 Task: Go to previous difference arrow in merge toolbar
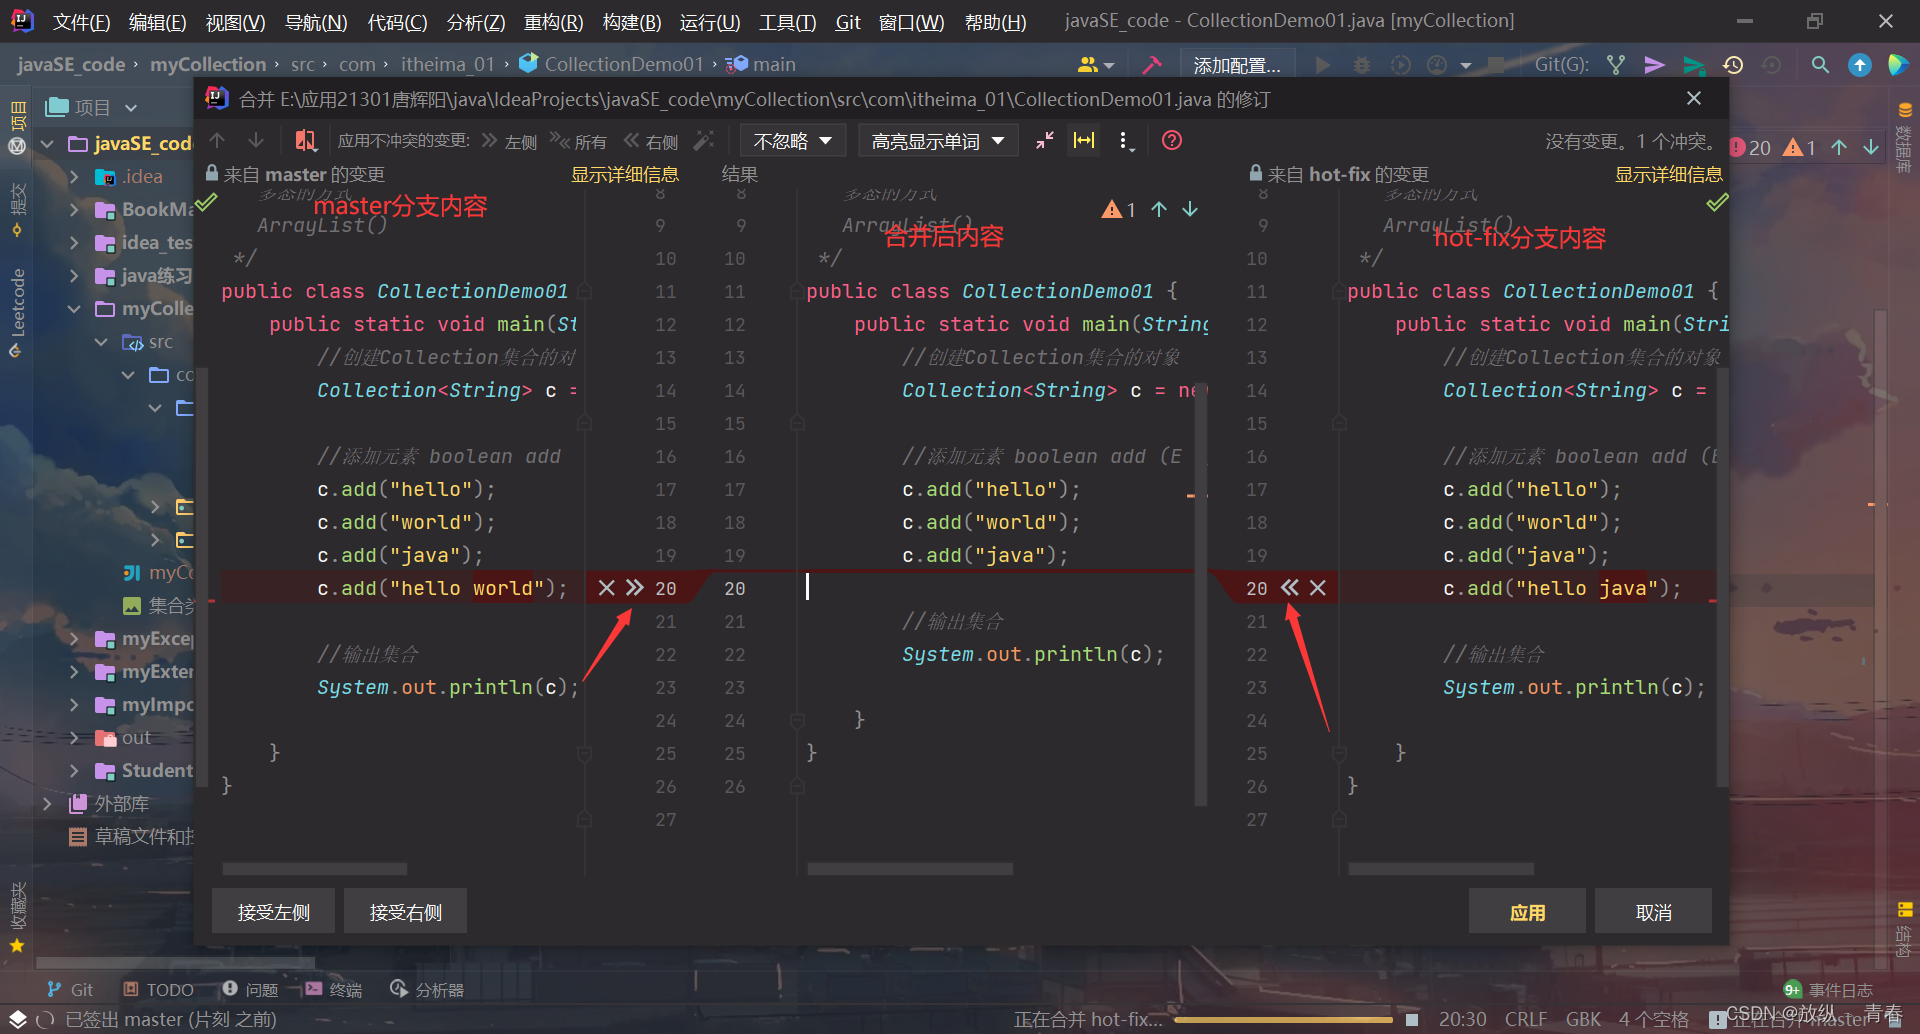click(217, 141)
